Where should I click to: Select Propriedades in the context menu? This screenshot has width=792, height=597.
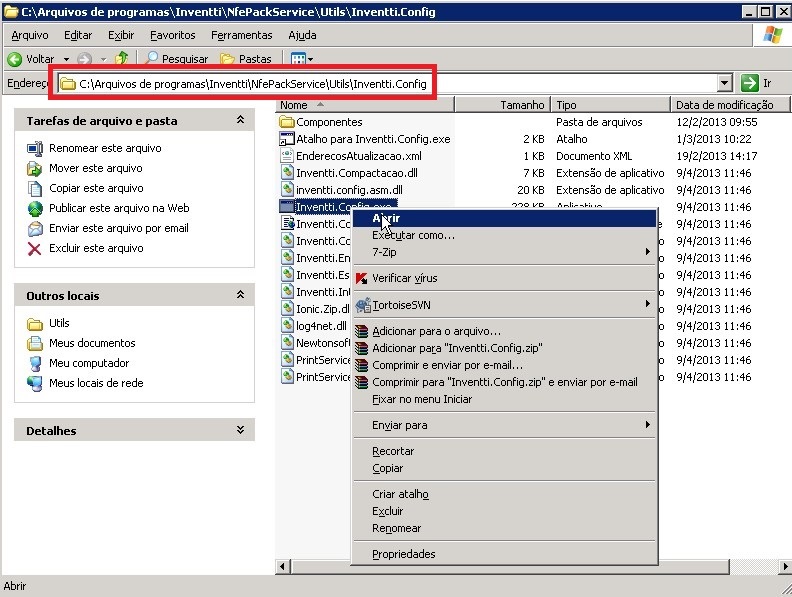coord(403,554)
